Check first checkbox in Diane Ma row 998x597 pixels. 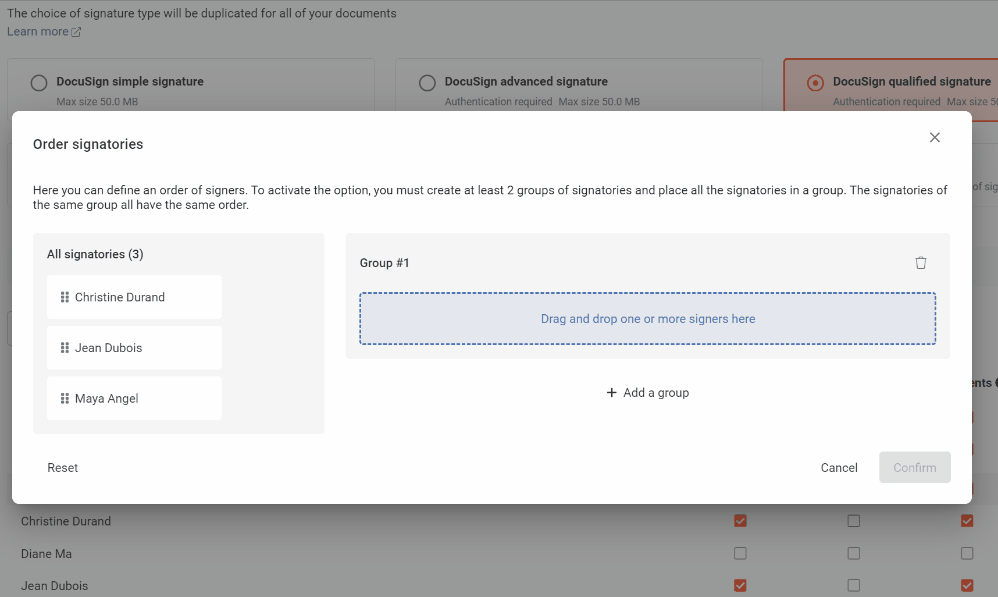(740, 553)
